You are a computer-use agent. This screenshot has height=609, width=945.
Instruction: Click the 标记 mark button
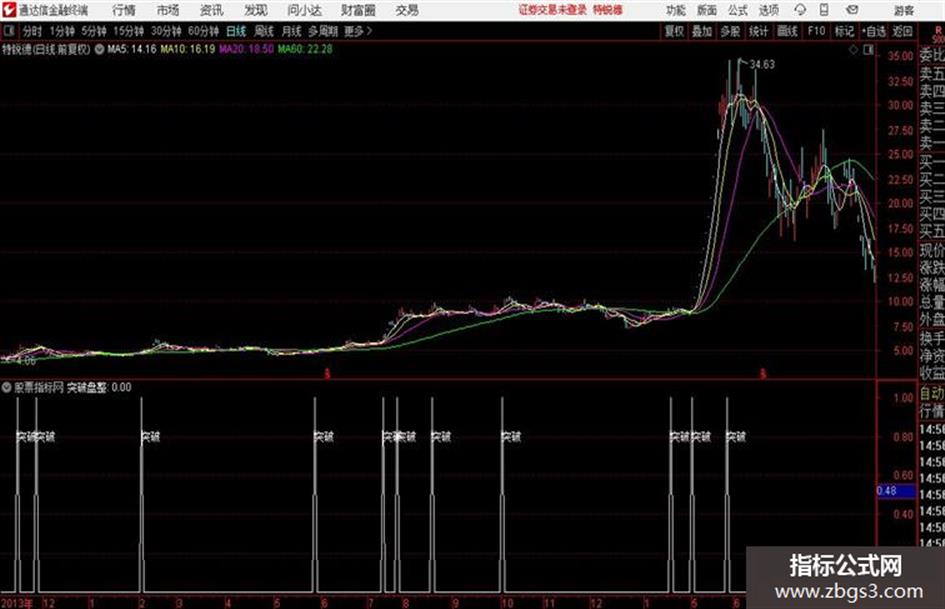point(844,31)
